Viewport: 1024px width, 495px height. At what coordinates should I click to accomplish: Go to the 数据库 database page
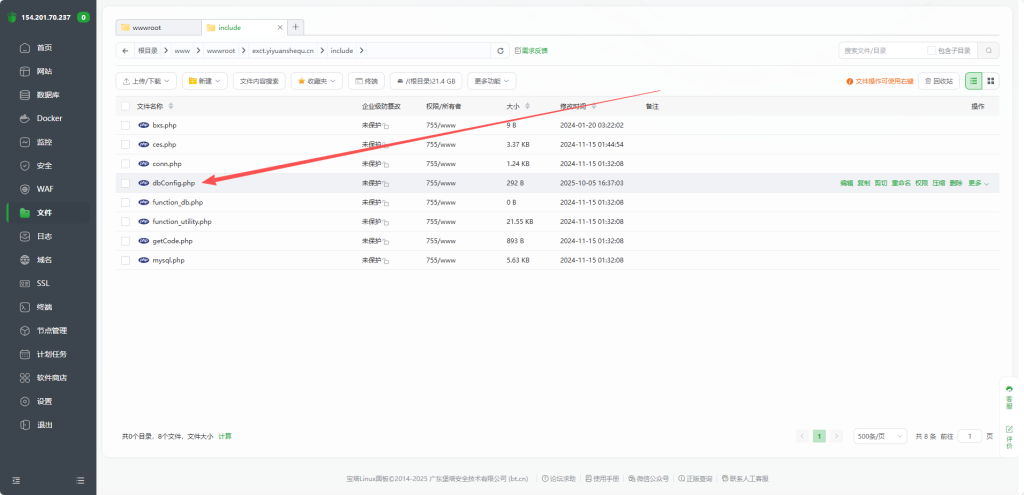pos(48,95)
